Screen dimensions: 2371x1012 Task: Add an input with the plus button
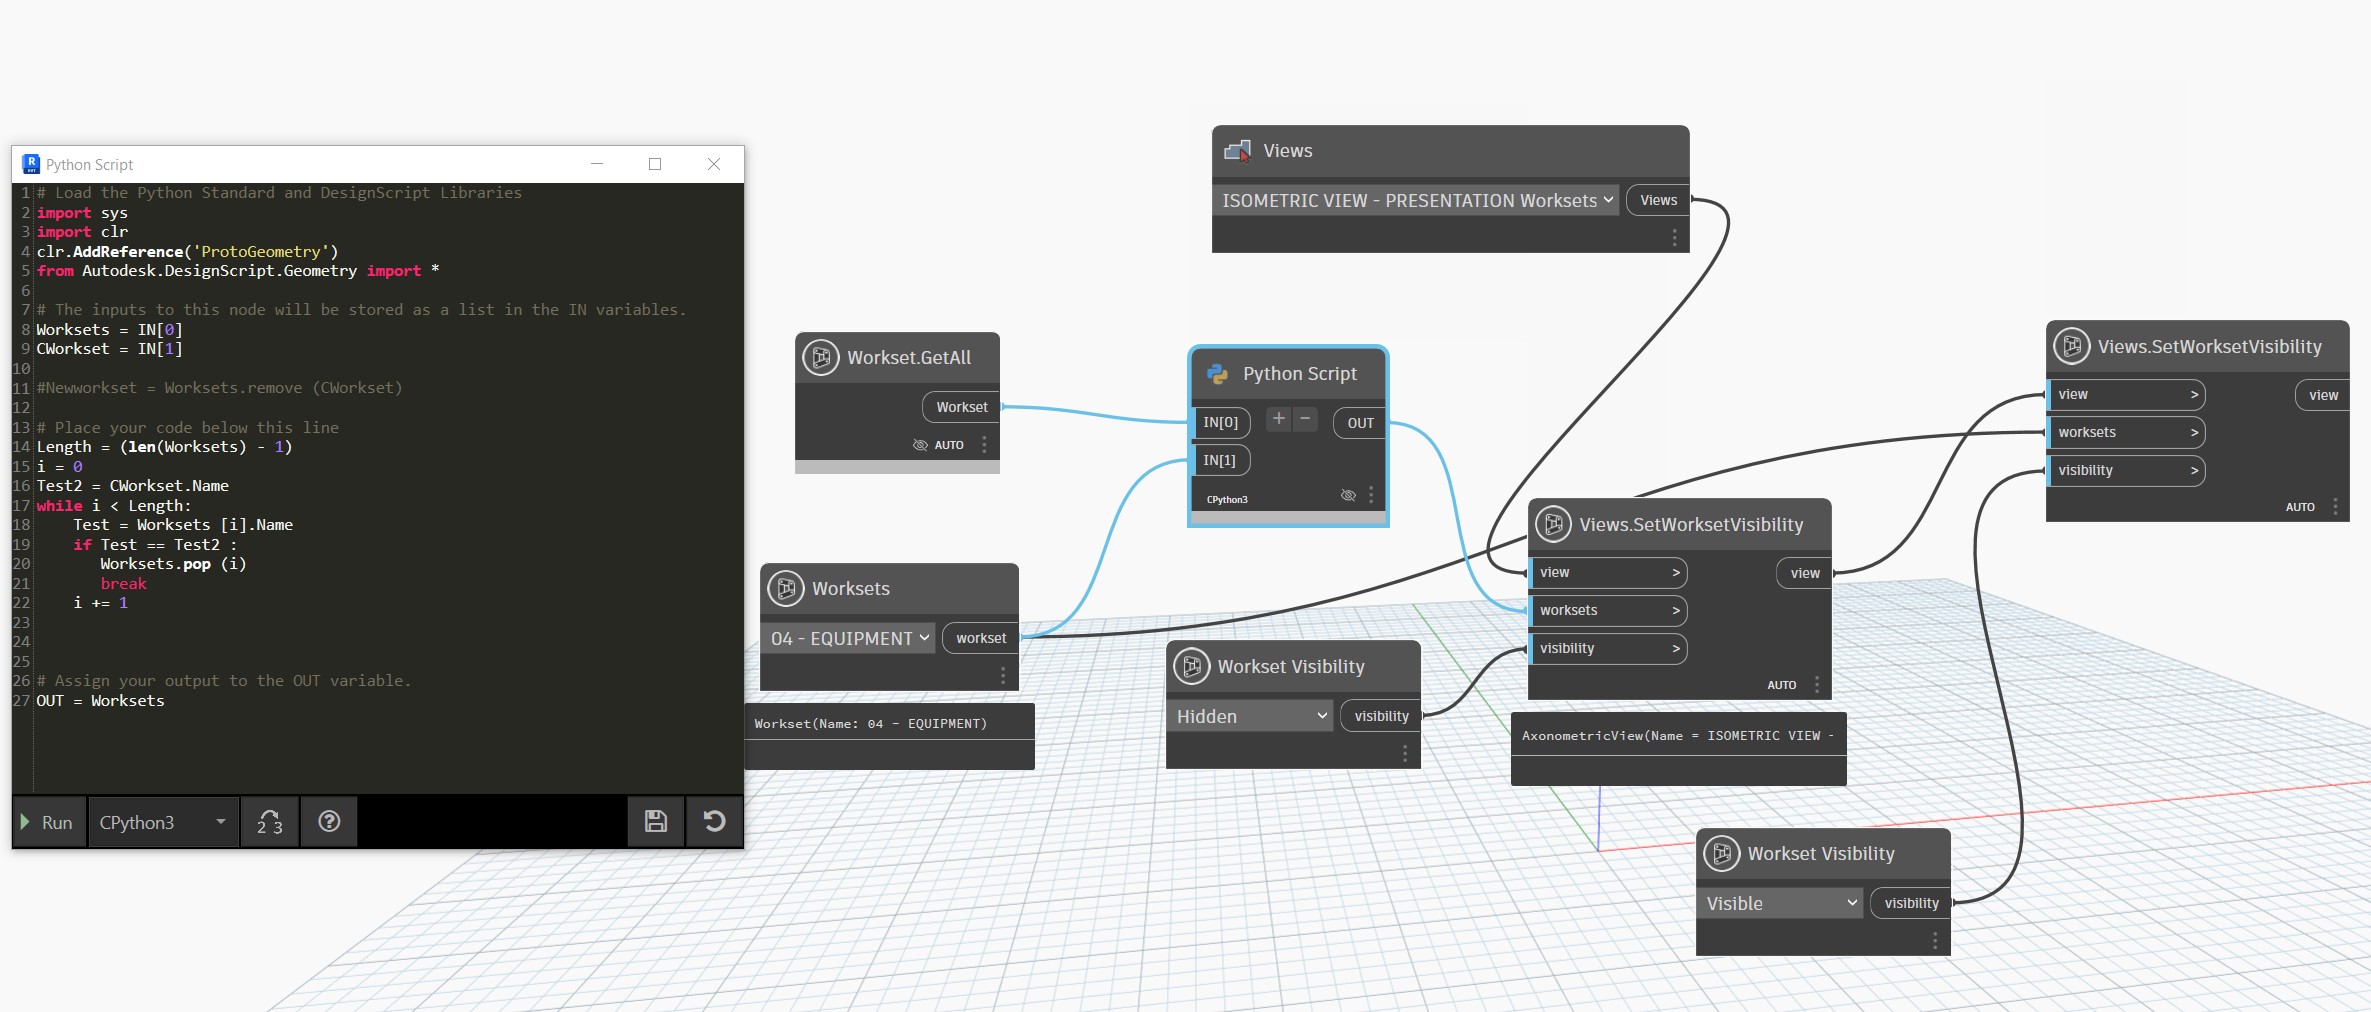1279,419
